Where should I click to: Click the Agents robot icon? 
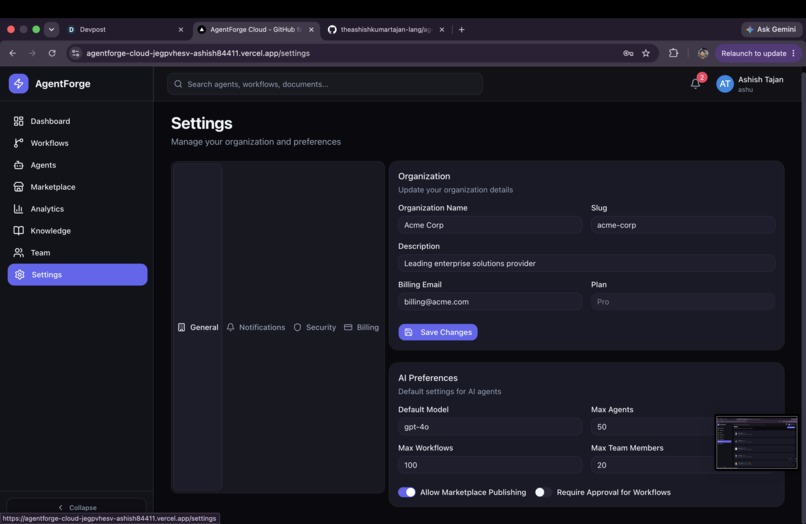[x=19, y=165]
